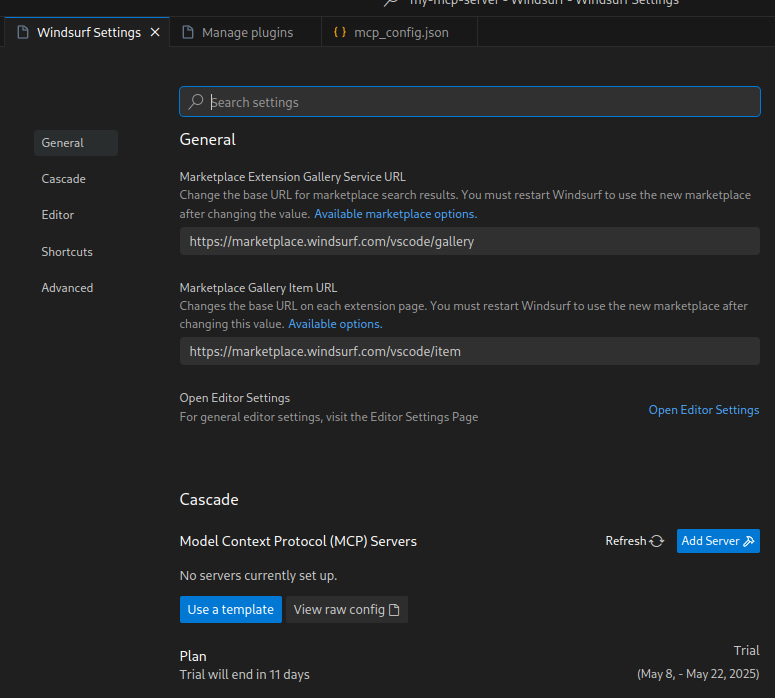The image size is (775, 698).
Task: Click the document icon on View raw config
Action: tap(394, 610)
